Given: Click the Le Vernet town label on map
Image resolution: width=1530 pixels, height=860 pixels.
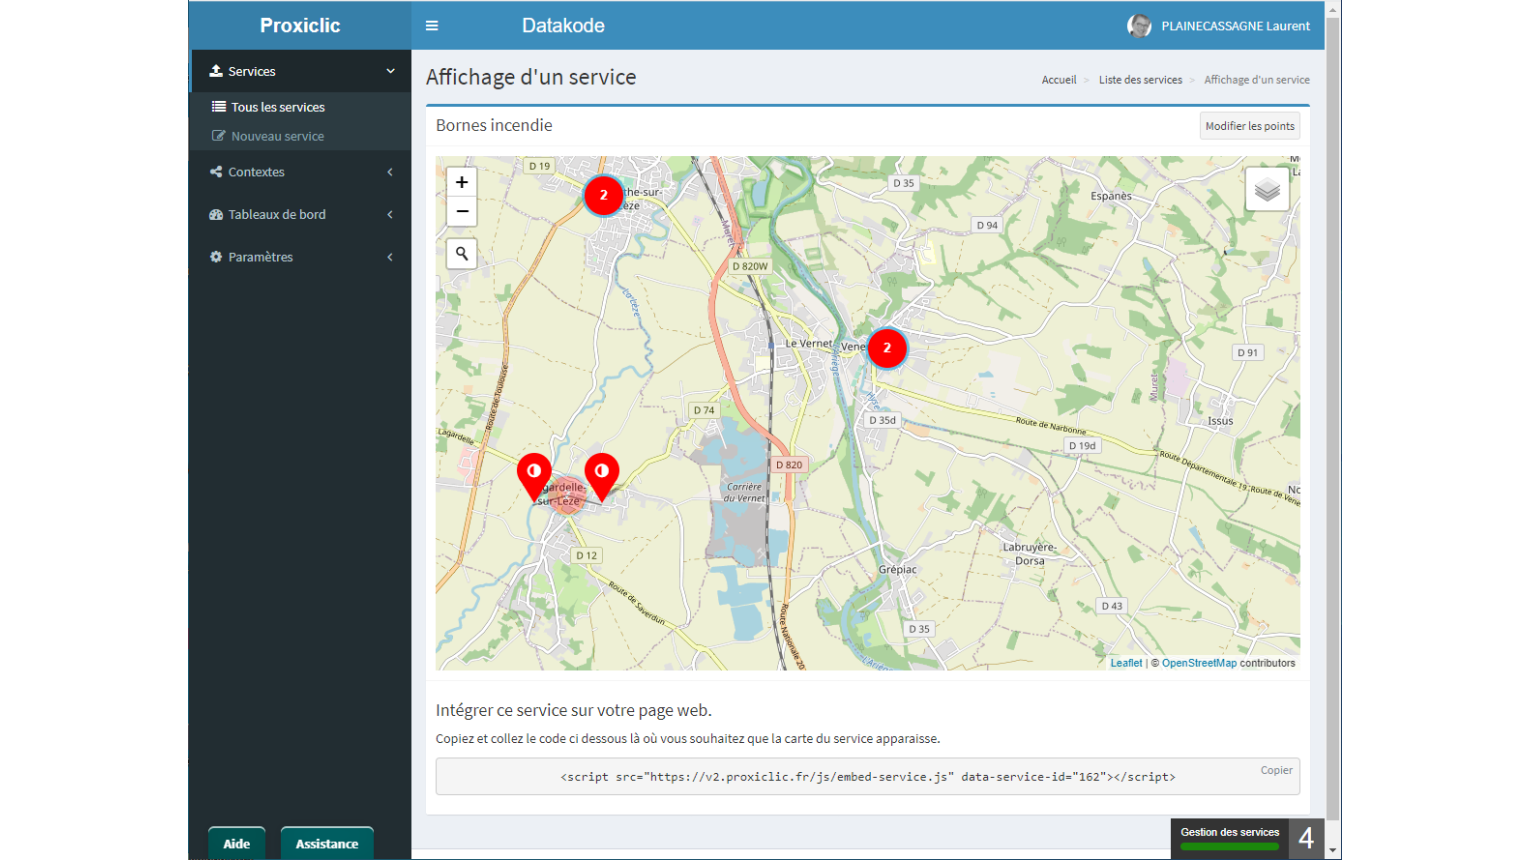Looking at the screenshot, I should (x=808, y=343).
